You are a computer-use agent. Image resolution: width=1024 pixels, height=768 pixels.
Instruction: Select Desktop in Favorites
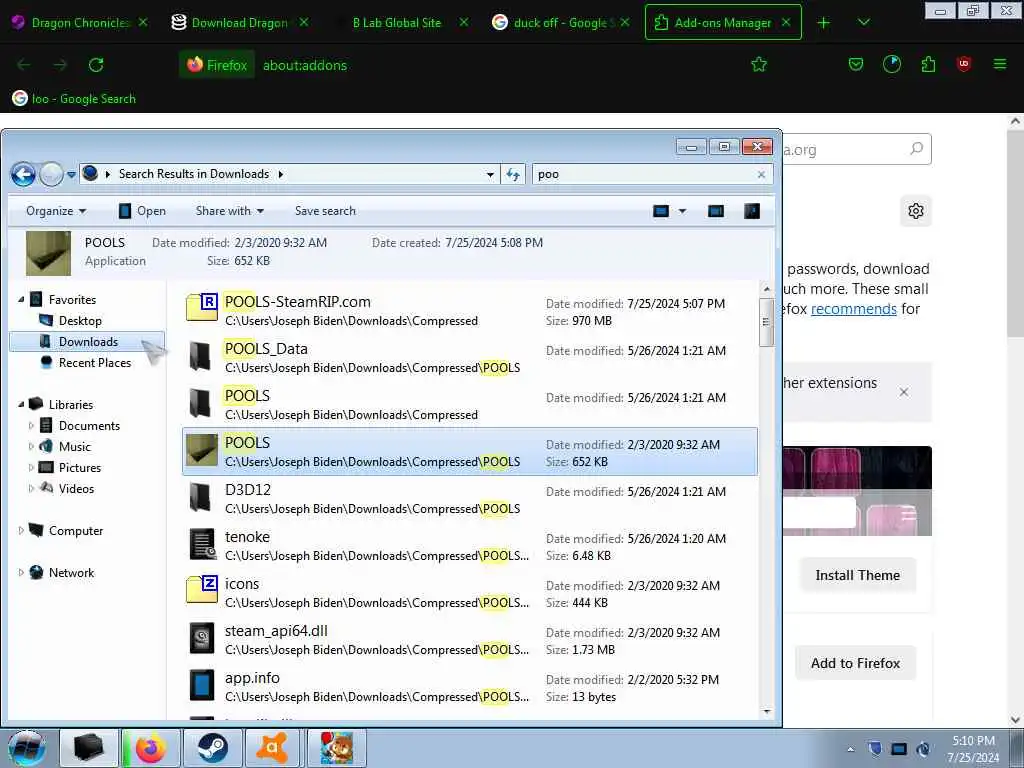[x=80, y=321]
